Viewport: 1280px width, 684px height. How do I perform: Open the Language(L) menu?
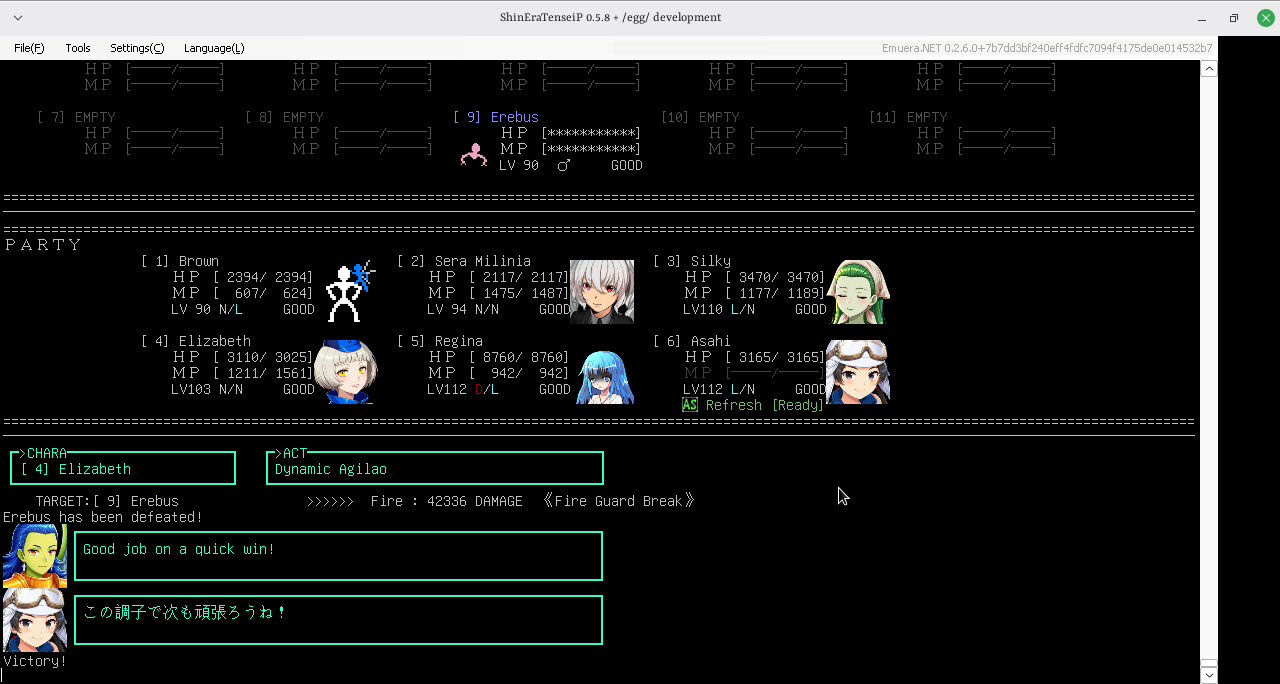pos(214,48)
